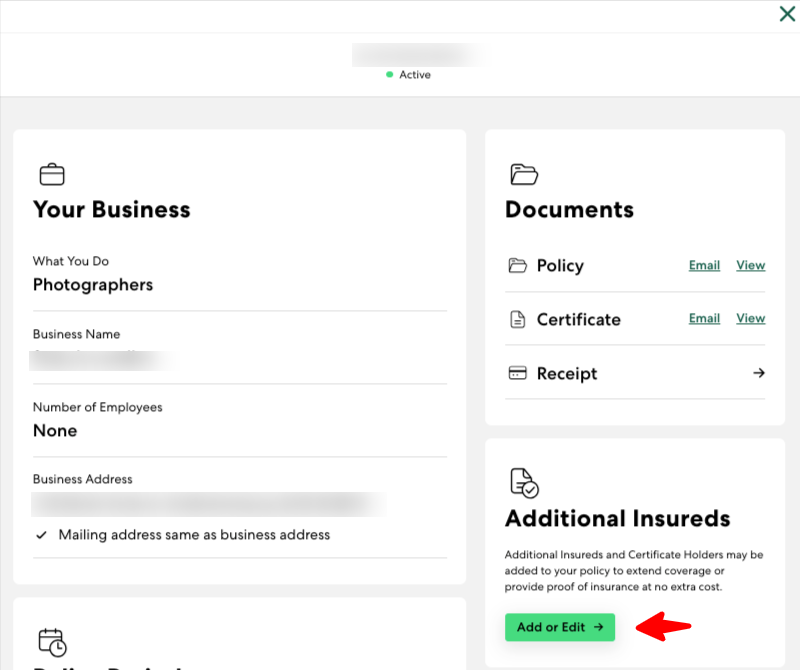Click the Receipt row label
This screenshot has height=670, width=800.
click(x=566, y=374)
